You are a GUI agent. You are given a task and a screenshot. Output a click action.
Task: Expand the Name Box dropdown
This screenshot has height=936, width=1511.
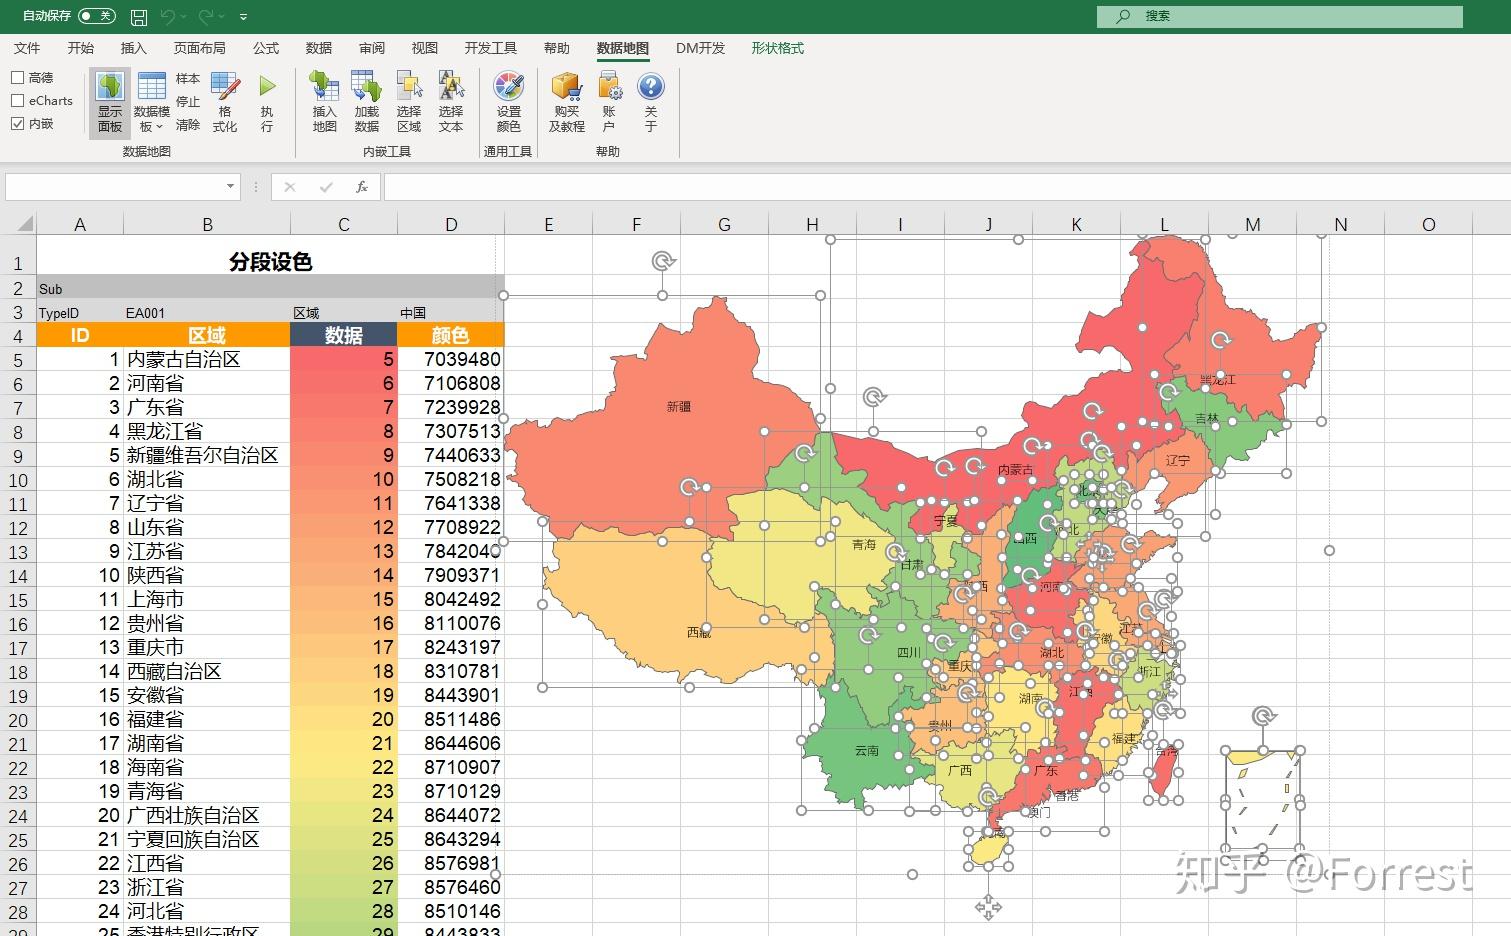[229, 186]
